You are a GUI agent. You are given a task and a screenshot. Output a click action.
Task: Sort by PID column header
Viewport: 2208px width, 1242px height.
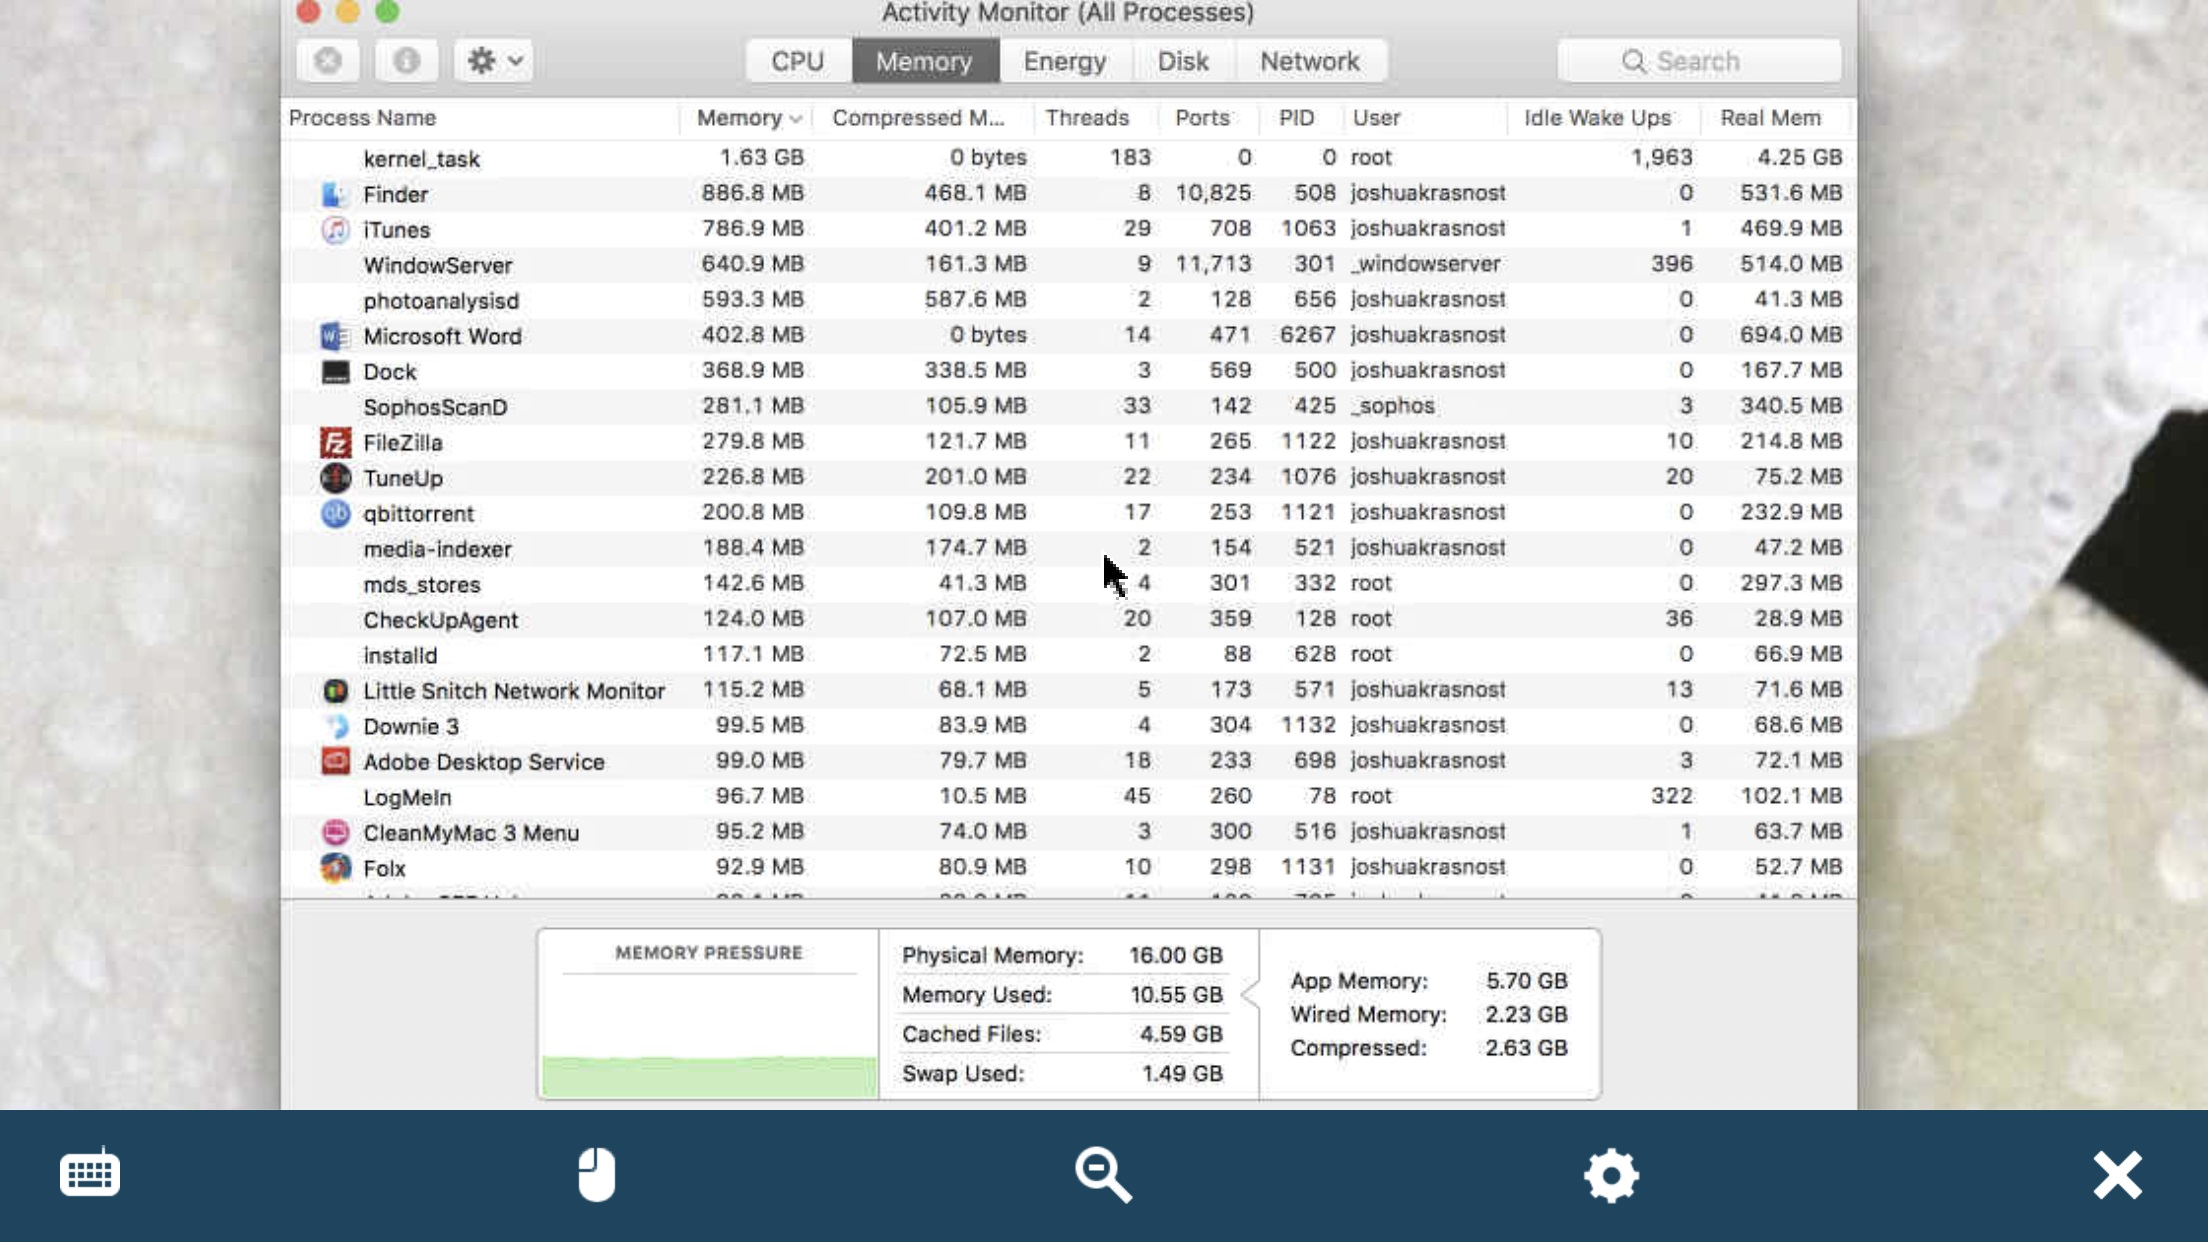click(x=1296, y=118)
